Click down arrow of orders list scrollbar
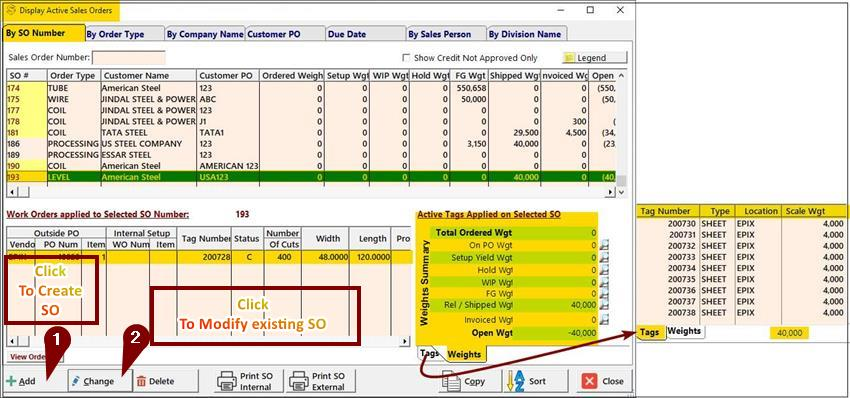Screen dimensions: 850x398 point(621,192)
